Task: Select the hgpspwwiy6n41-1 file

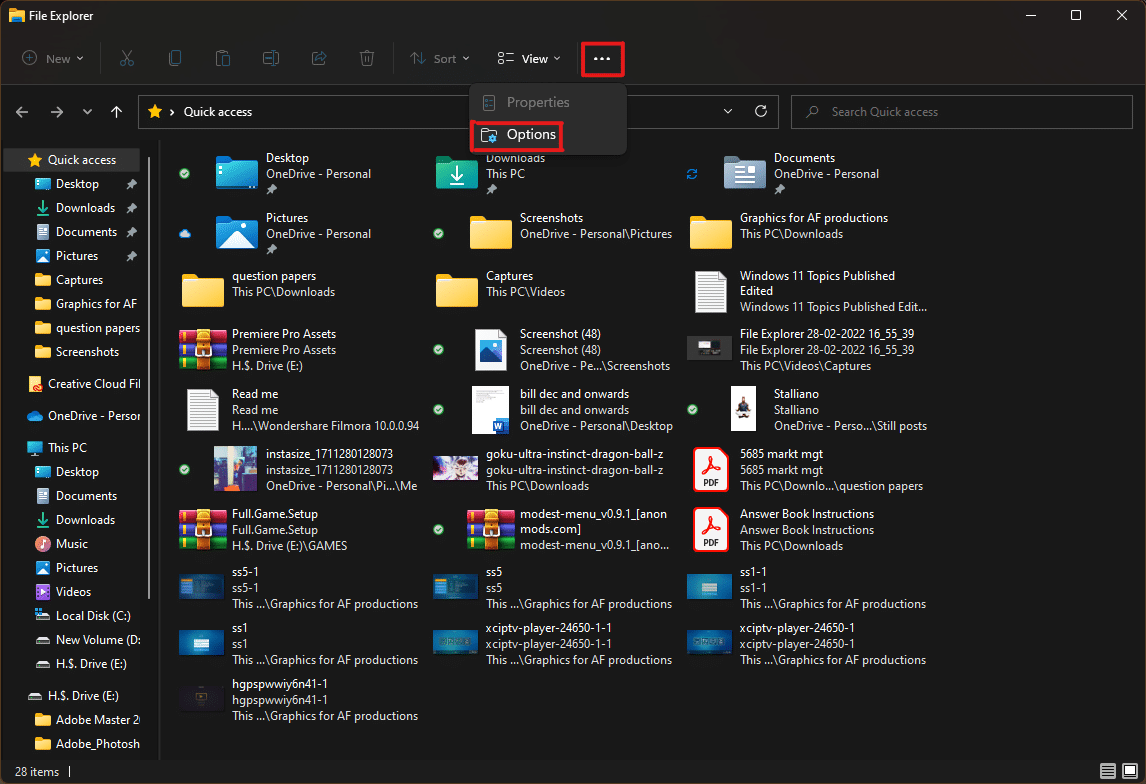Action: 300,700
